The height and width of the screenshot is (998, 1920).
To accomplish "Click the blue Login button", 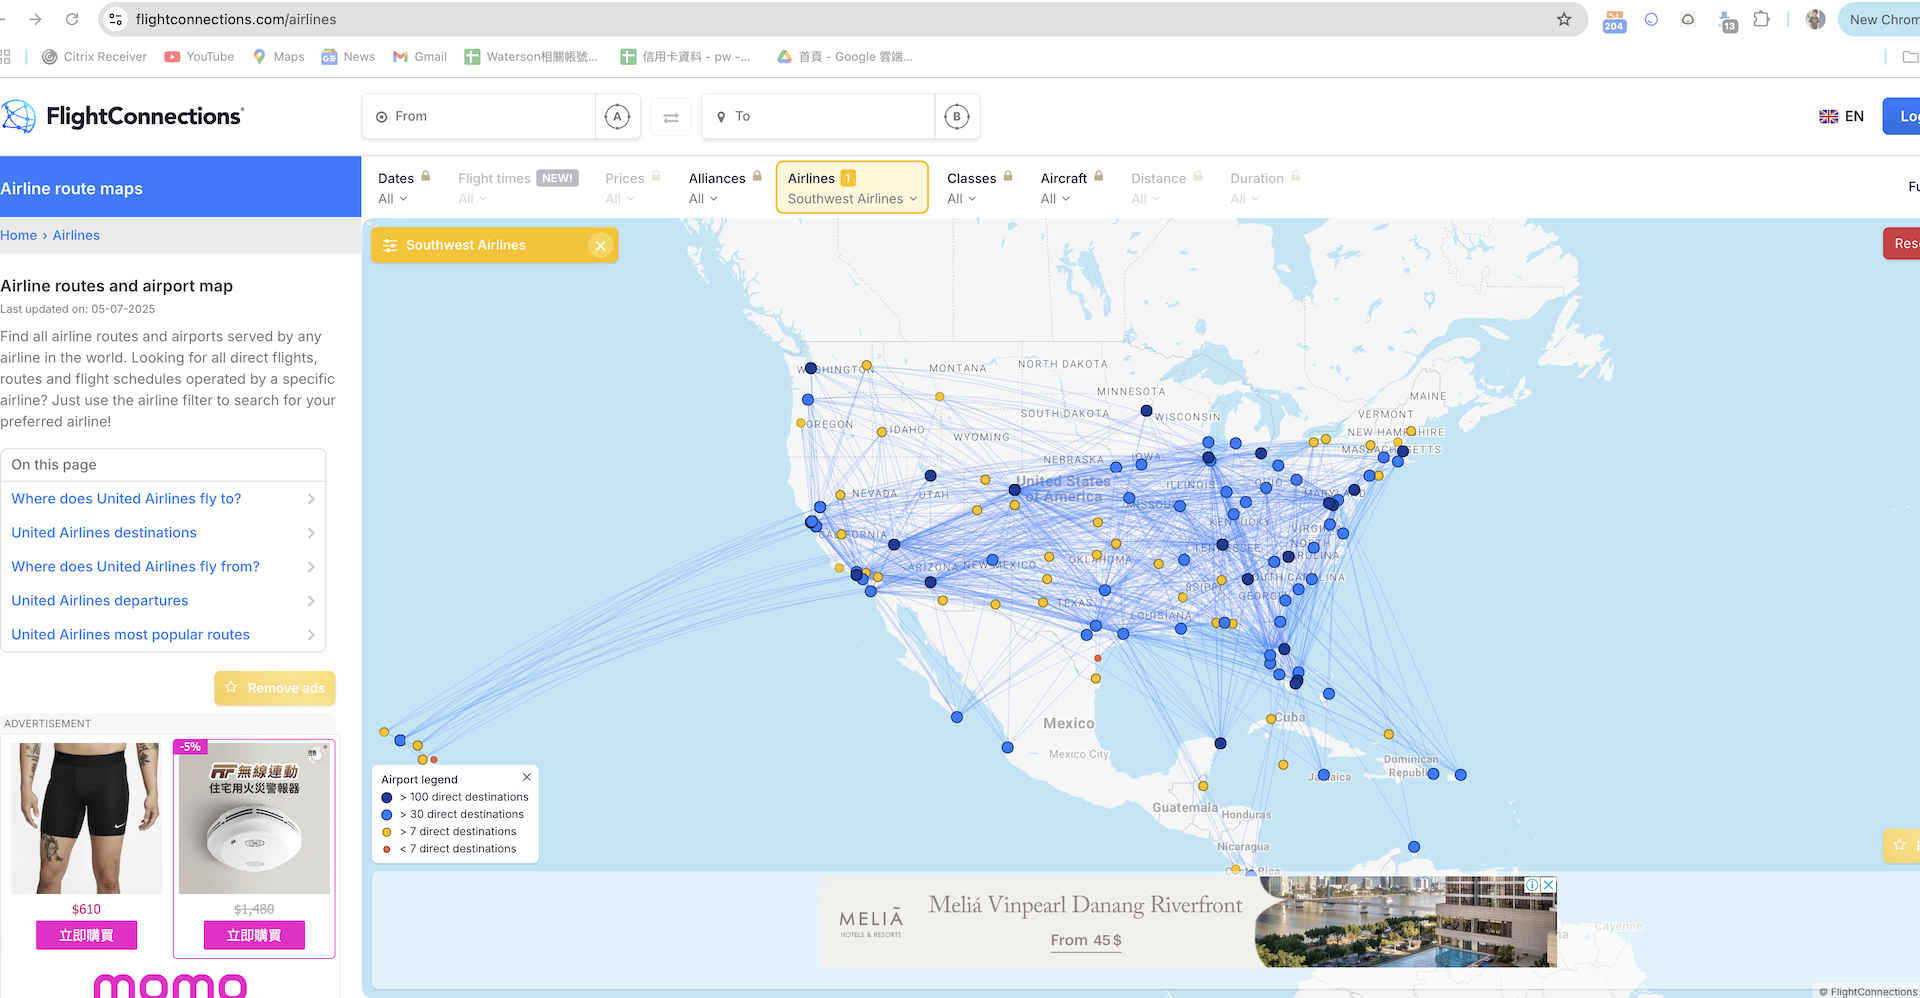I will [1902, 116].
